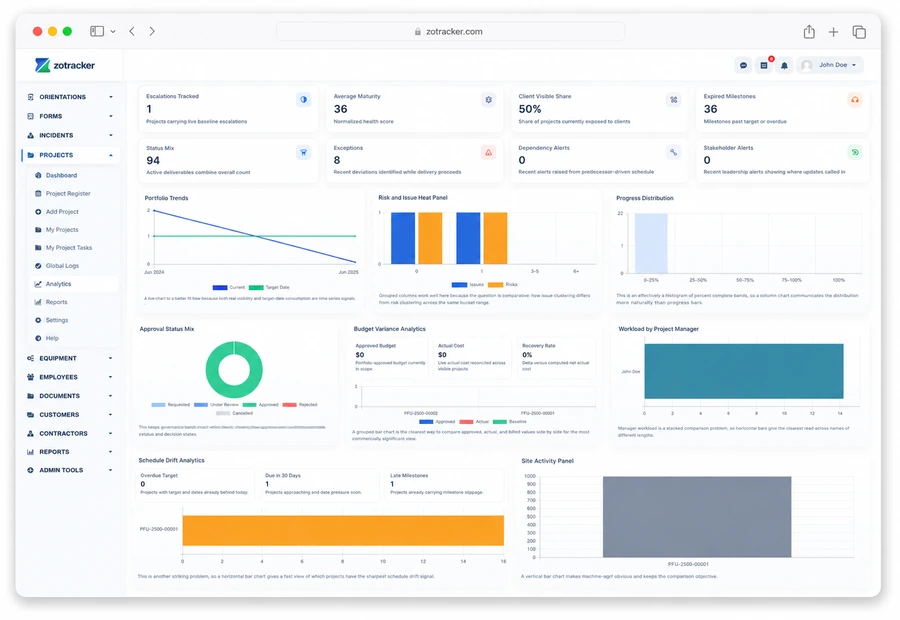Open the notifications bell icon

click(784, 65)
